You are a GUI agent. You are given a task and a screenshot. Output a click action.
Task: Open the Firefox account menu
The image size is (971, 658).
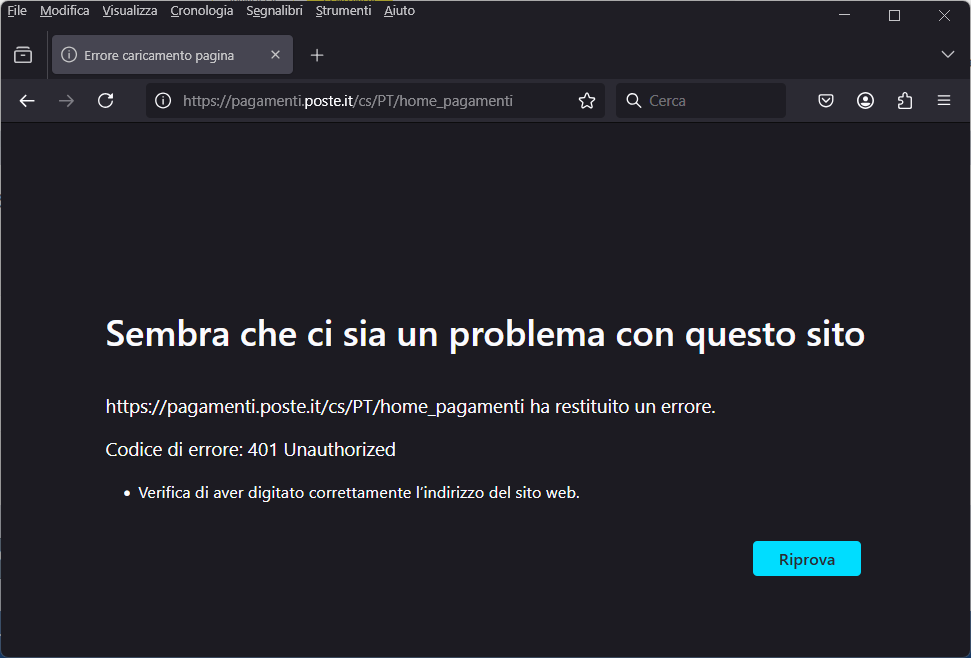[x=865, y=101]
